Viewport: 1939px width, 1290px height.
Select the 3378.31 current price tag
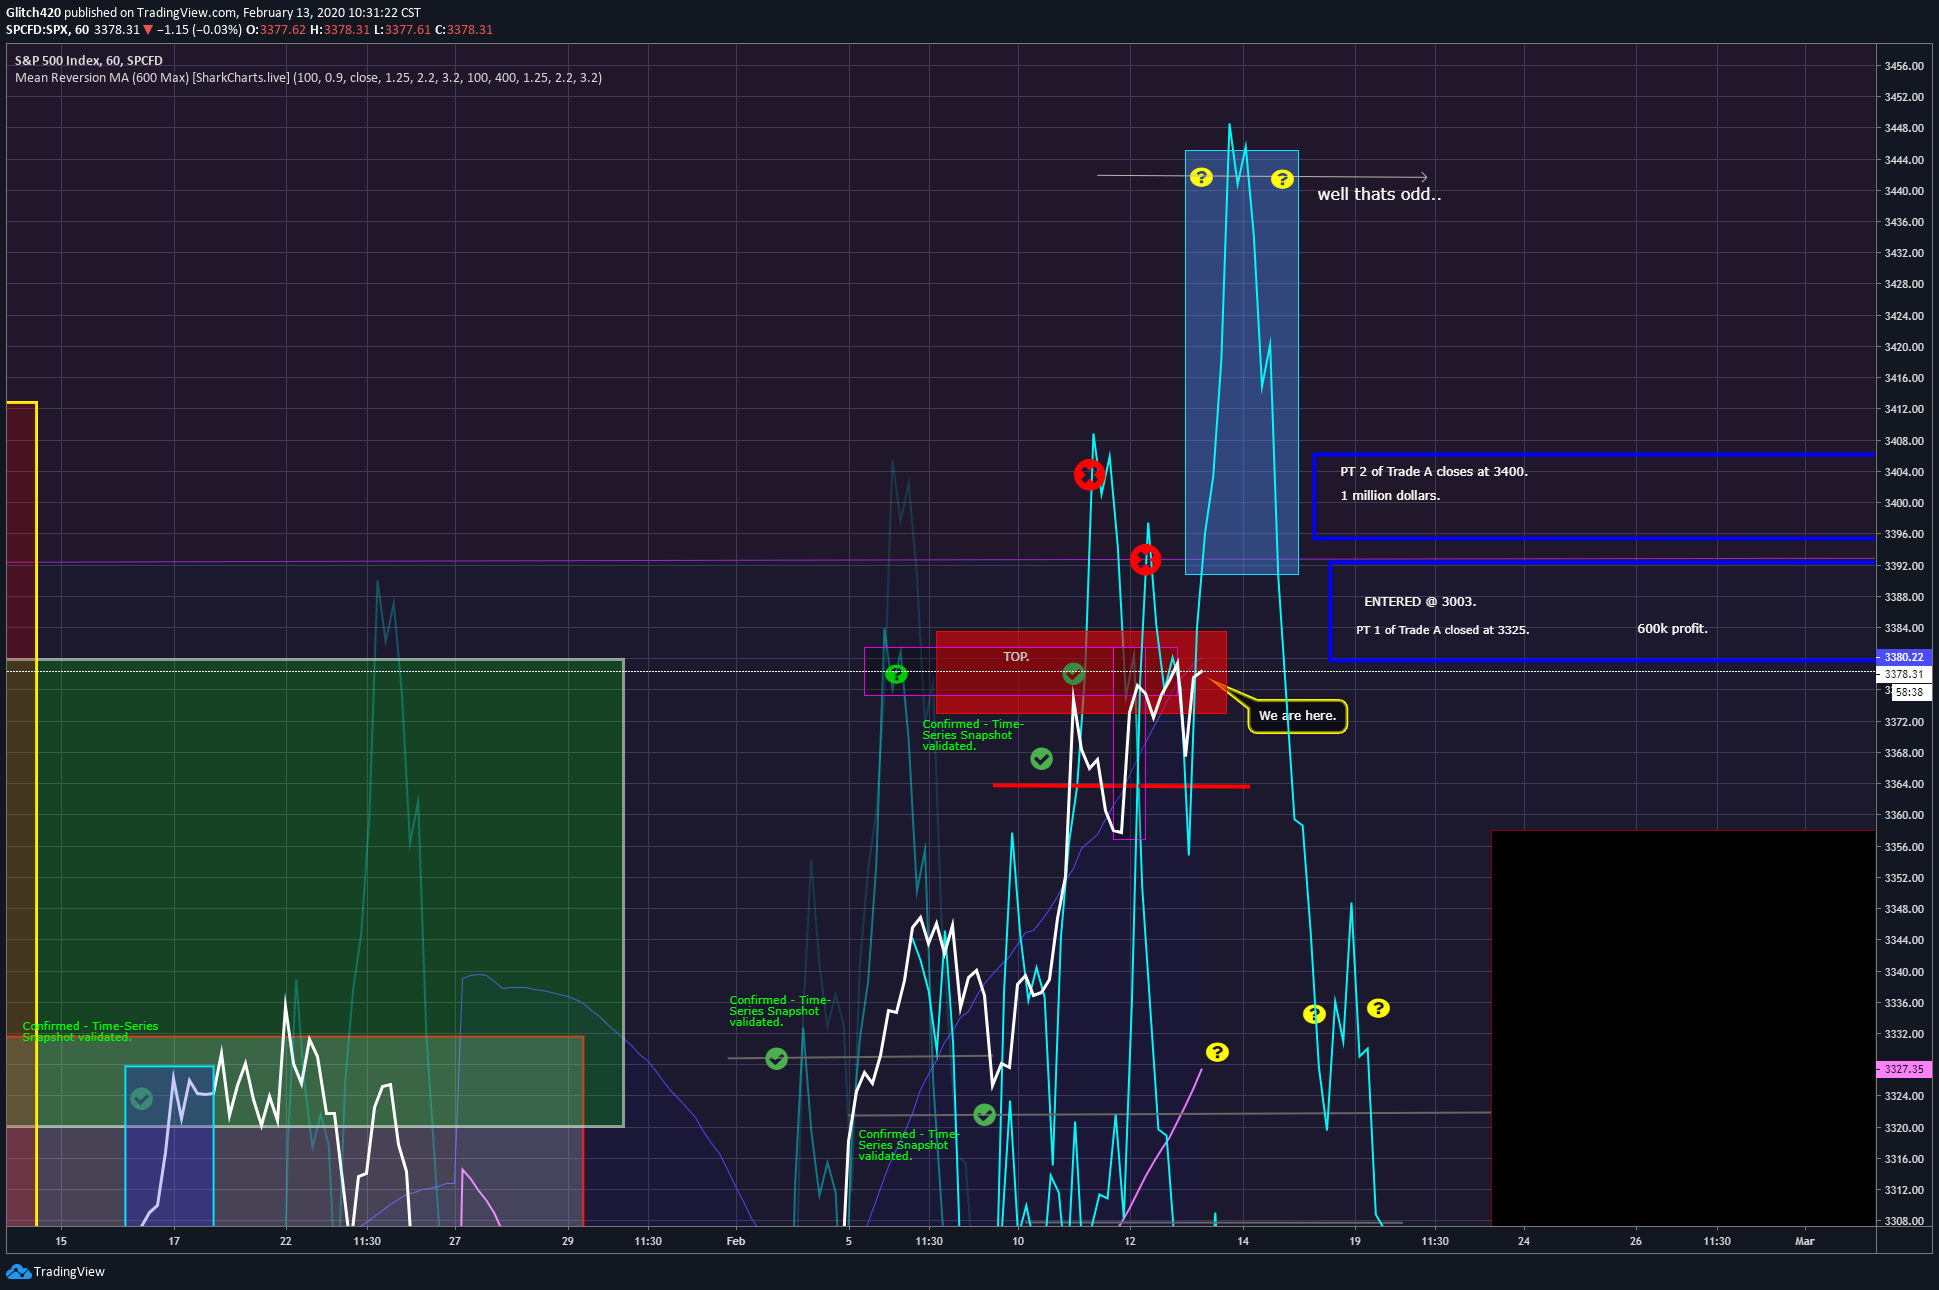(x=1903, y=674)
